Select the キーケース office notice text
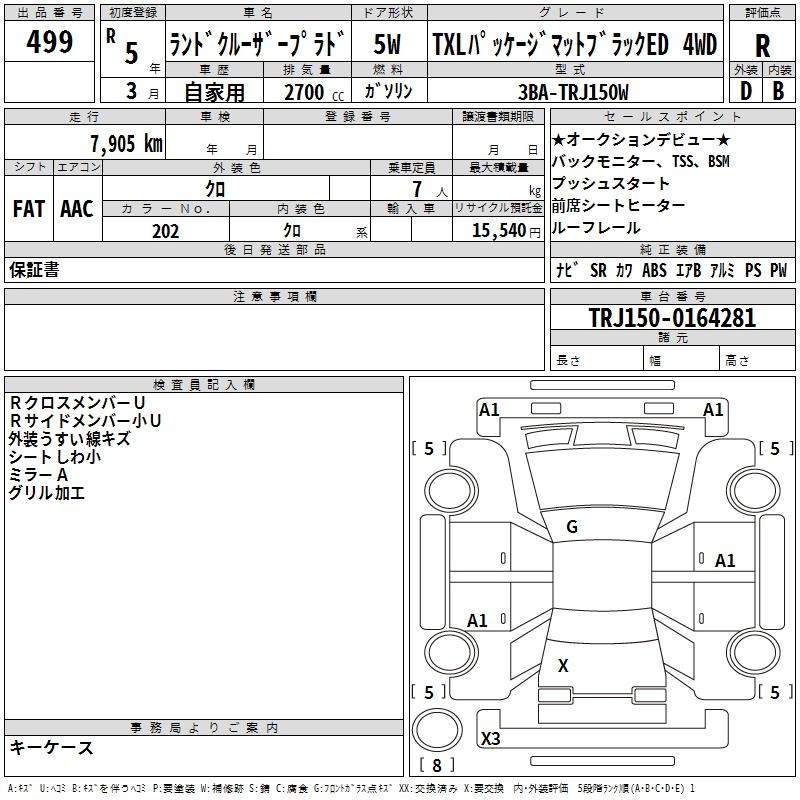Viewport: 800px width, 800px height. (52, 748)
